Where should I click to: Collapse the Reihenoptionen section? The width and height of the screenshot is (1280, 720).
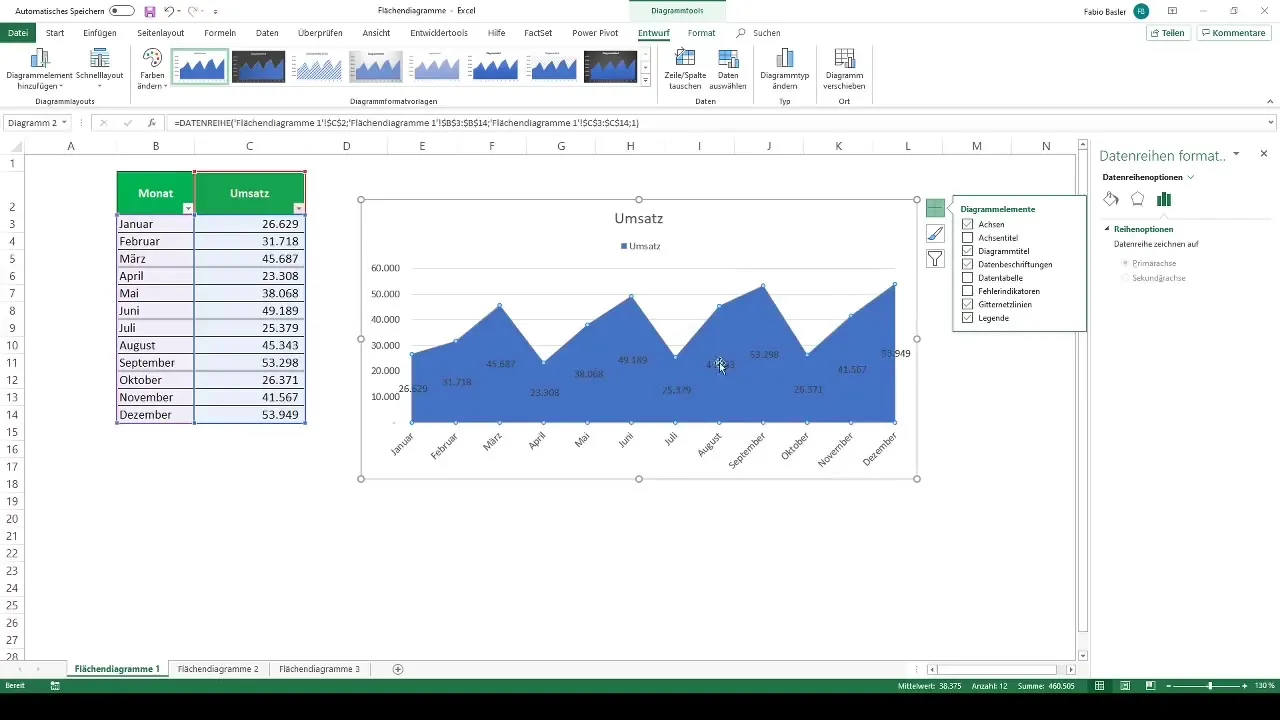[1107, 229]
